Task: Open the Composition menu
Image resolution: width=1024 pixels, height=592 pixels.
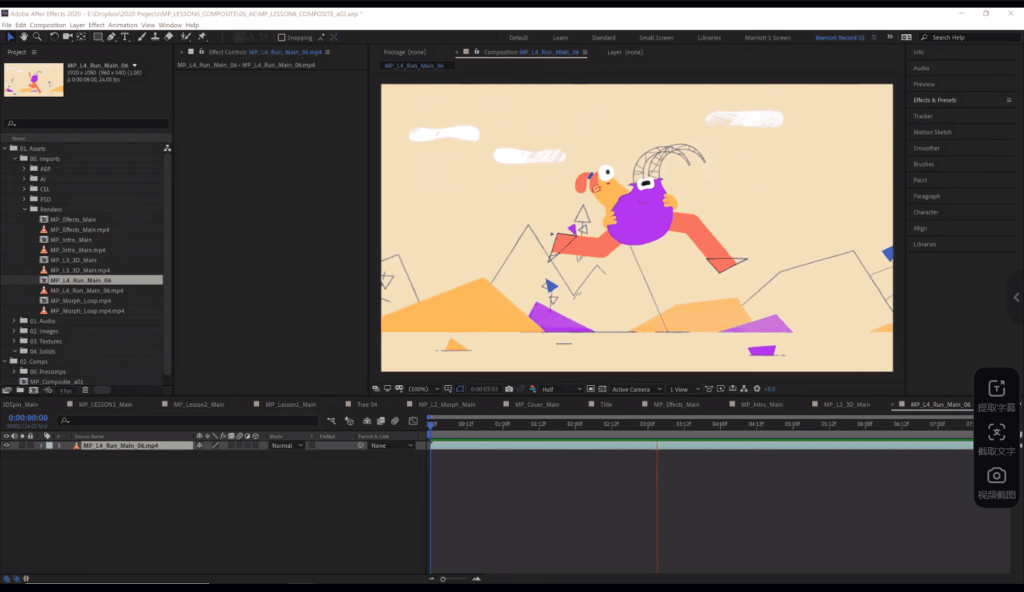Action: click(x=48, y=25)
